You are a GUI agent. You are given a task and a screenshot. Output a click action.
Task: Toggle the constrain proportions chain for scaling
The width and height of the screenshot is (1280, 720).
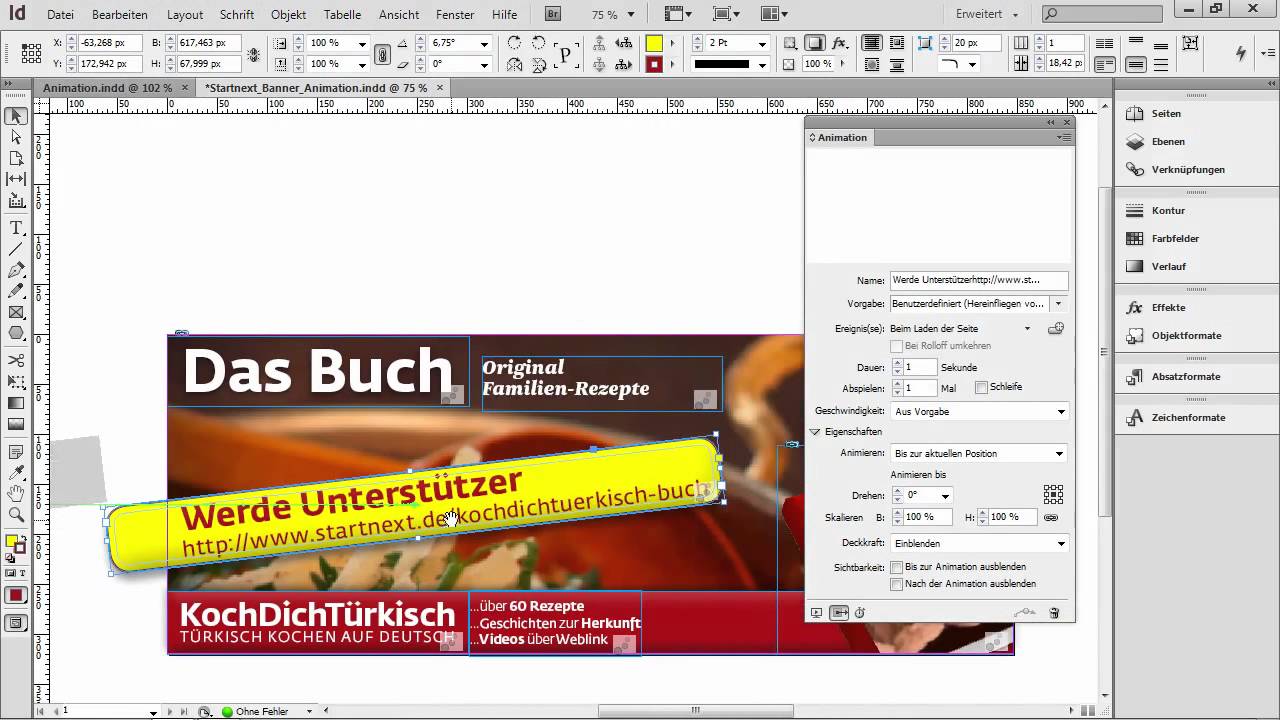click(381, 54)
